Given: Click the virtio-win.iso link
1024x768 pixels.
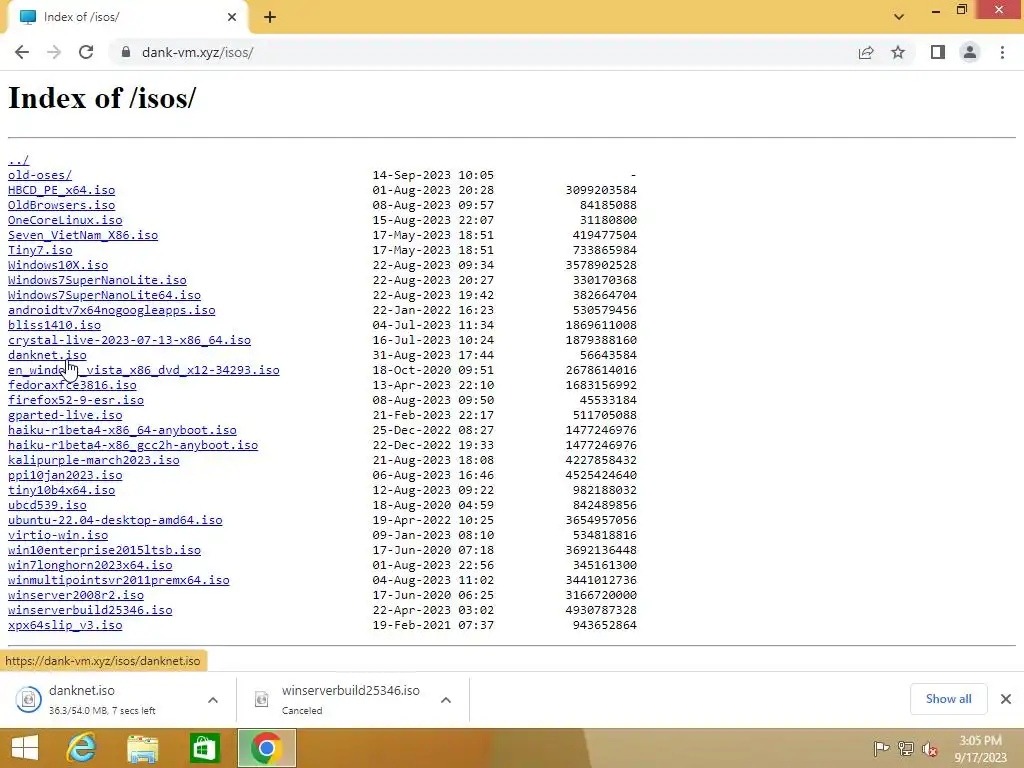Looking at the screenshot, I should click(57, 536).
